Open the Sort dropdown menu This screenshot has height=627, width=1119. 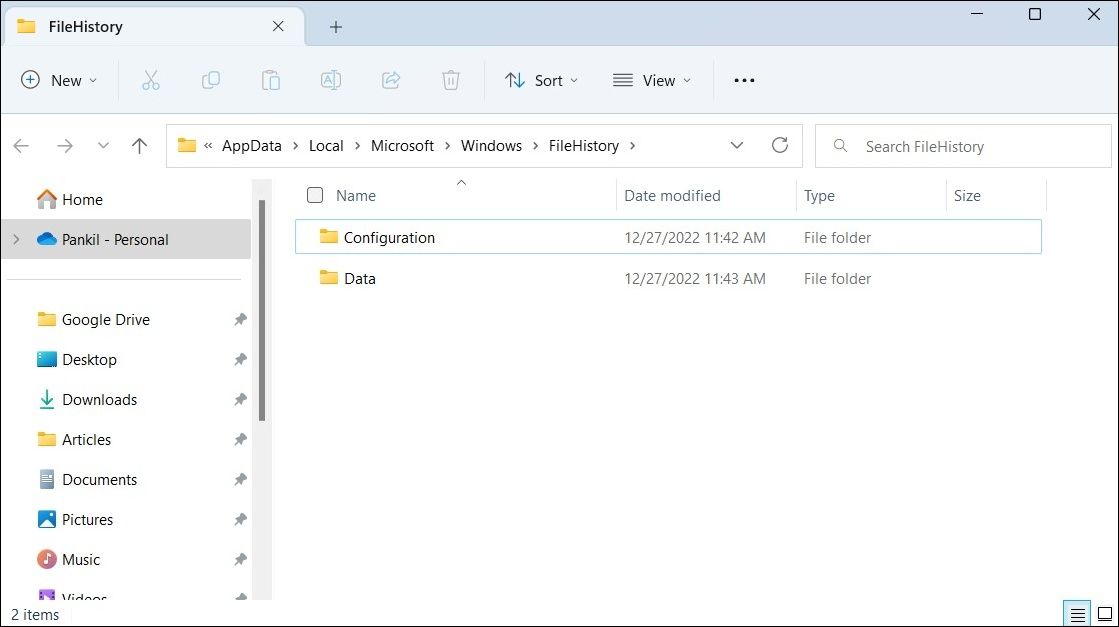tap(542, 81)
